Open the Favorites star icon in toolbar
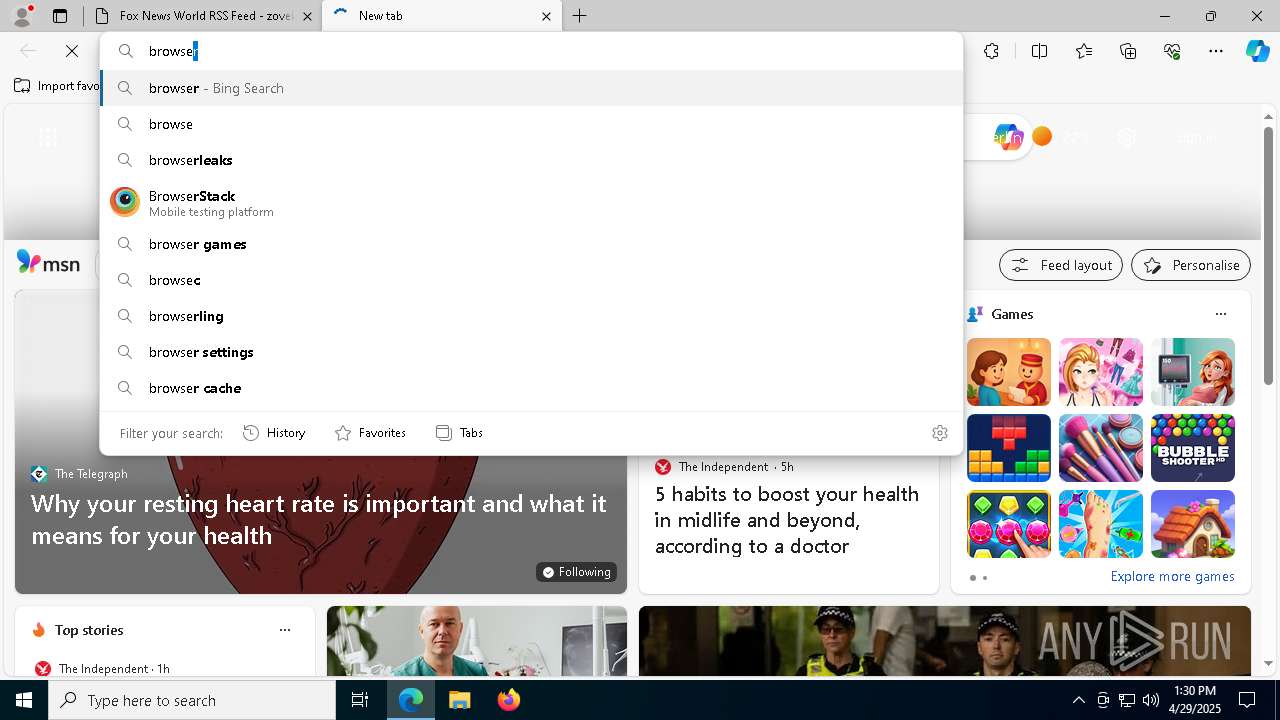The width and height of the screenshot is (1280, 720). click(x=1084, y=51)
